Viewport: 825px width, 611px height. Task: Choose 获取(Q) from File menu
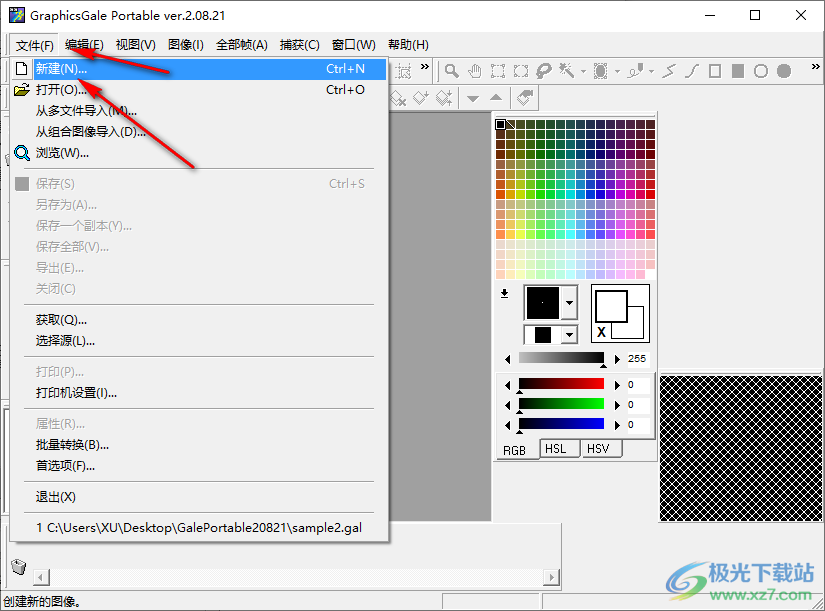tap(199, 320)
